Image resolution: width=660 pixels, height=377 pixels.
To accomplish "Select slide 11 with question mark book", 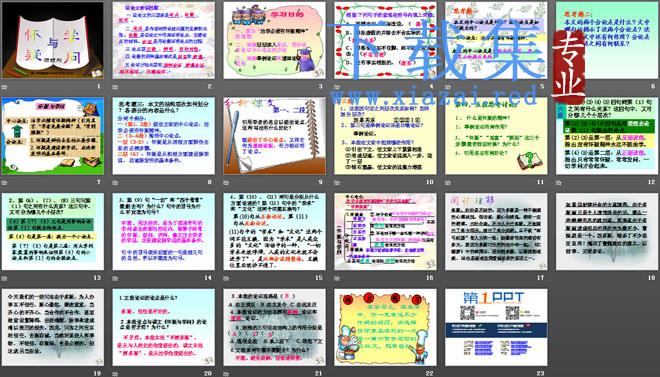I will pyautogui.click(x=496, y=136).
